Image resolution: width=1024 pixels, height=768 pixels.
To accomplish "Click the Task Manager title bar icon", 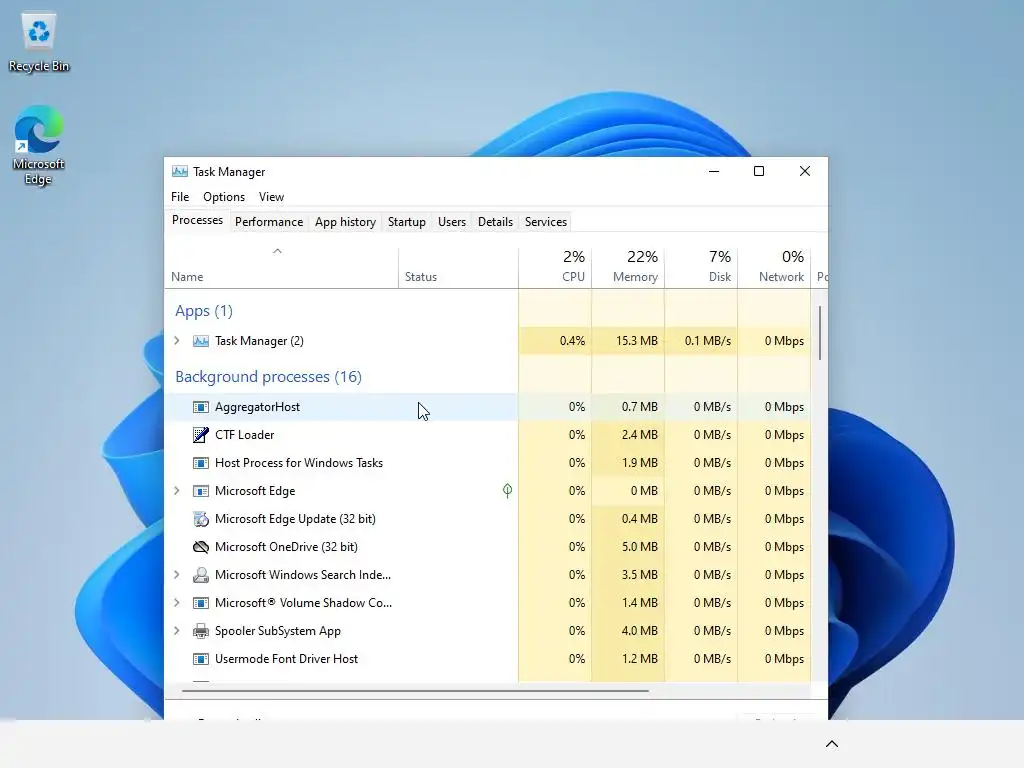I will (180, 171).
